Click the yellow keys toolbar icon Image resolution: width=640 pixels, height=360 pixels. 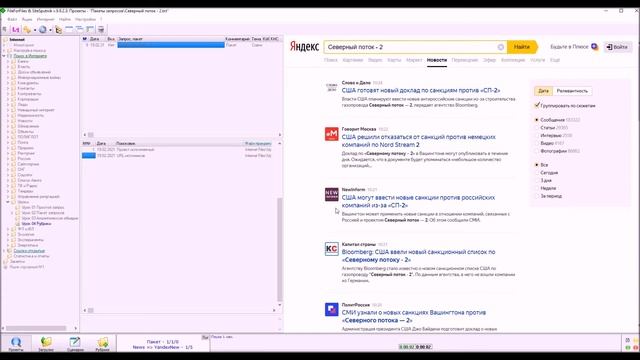click(27, 29)
